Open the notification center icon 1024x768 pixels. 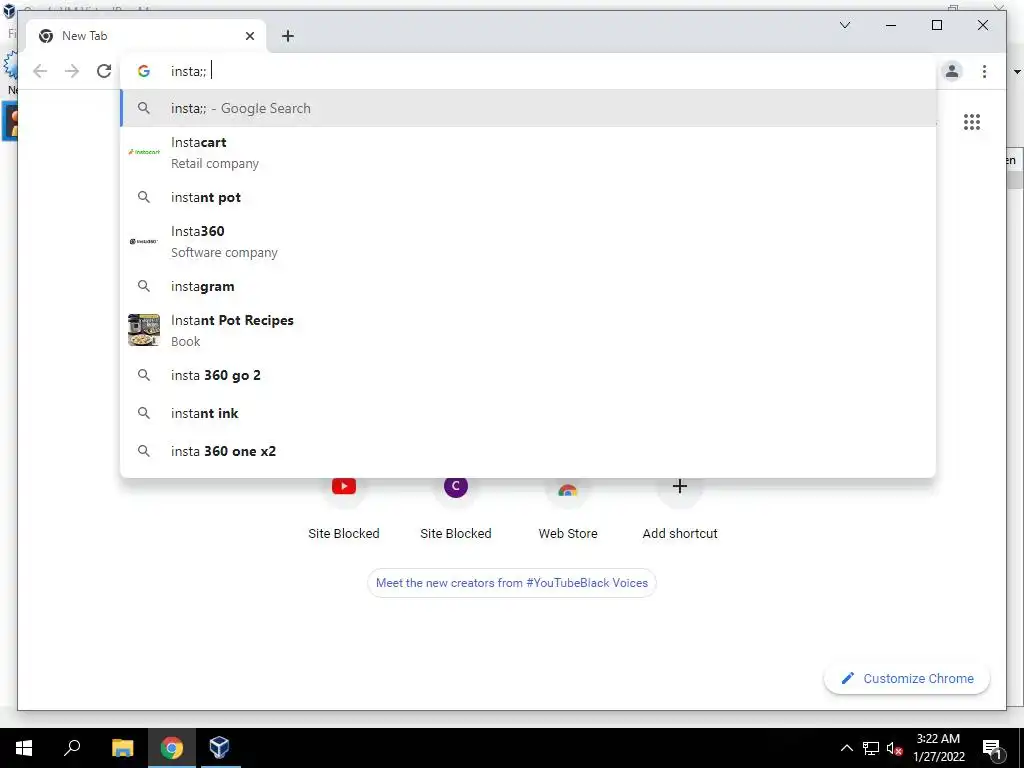[993, 748]
